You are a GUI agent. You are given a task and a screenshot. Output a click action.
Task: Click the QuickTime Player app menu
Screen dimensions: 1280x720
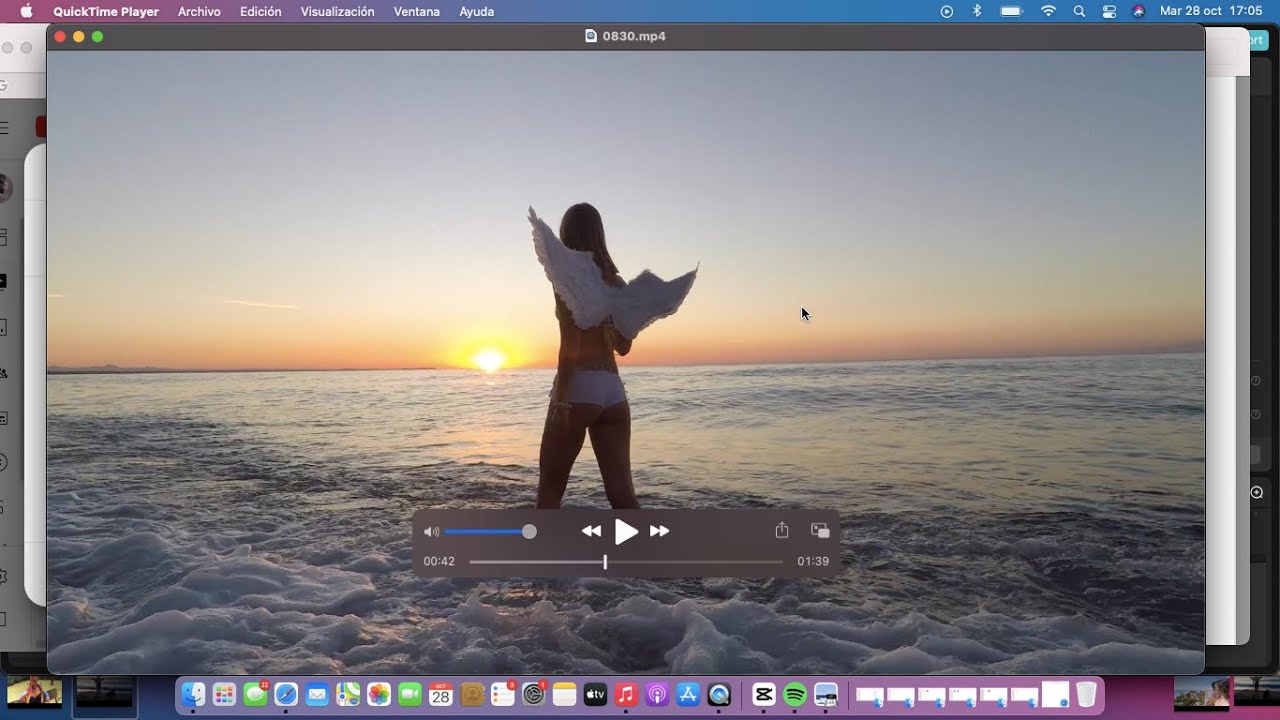coord(106,12)
